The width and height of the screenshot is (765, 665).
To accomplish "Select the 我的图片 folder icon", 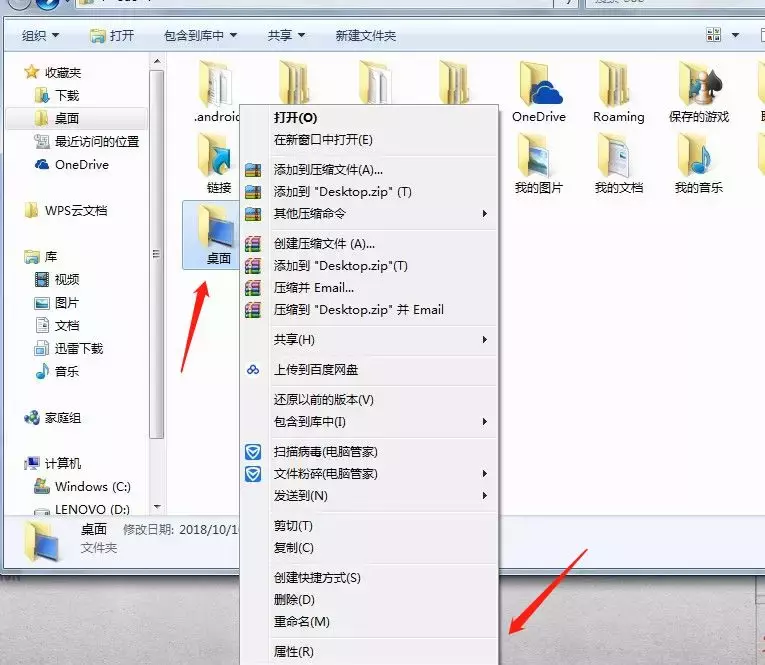I will pyautogui.click(x=535, y=156).
